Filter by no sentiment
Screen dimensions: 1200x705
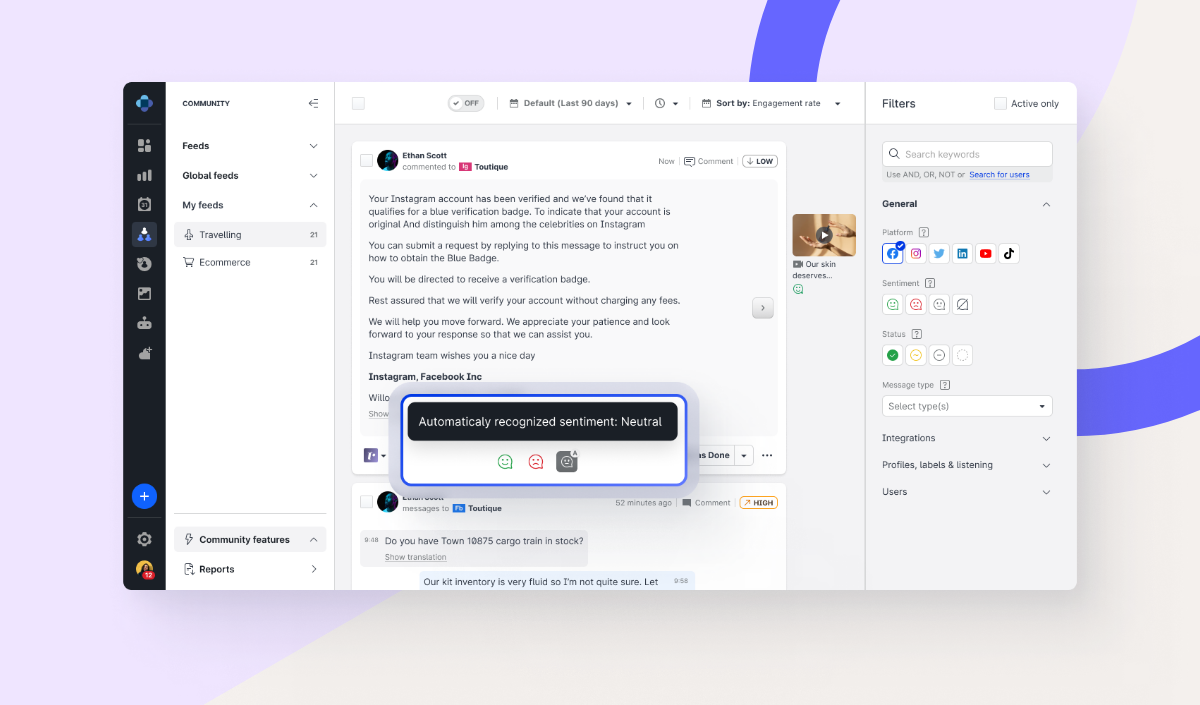[x=962, y=304]
